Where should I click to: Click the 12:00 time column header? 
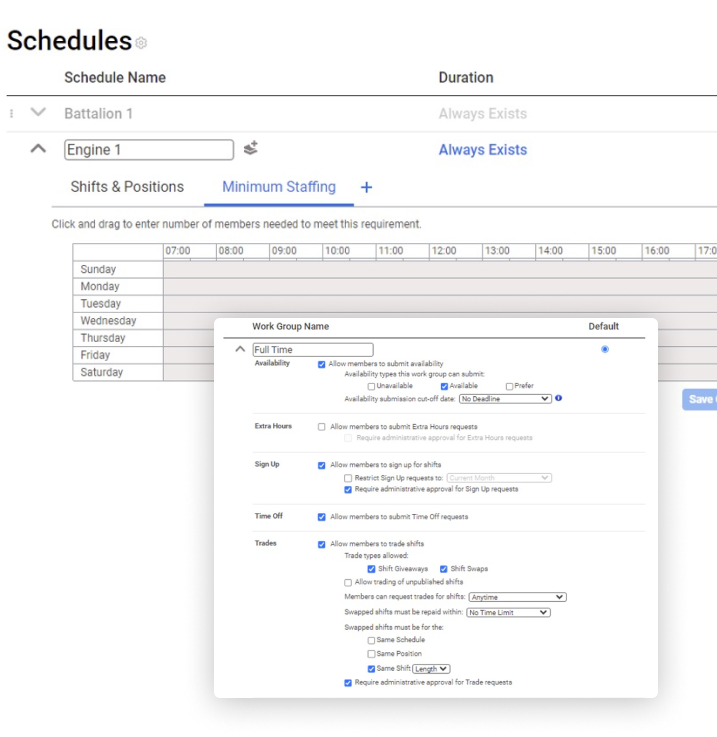tap(444, 251)
